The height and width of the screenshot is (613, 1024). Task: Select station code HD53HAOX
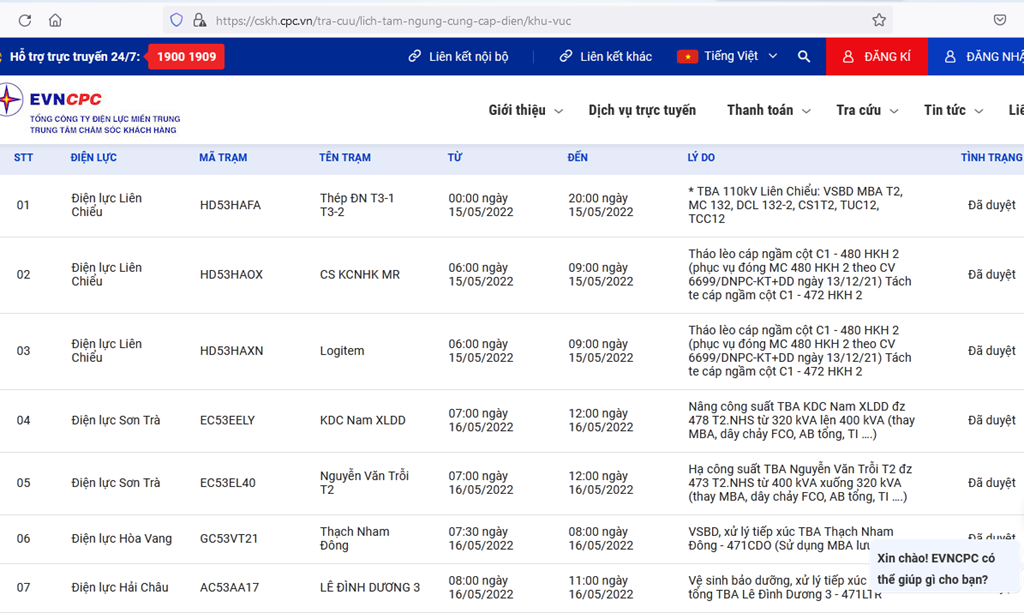click(x=231, y=275)
